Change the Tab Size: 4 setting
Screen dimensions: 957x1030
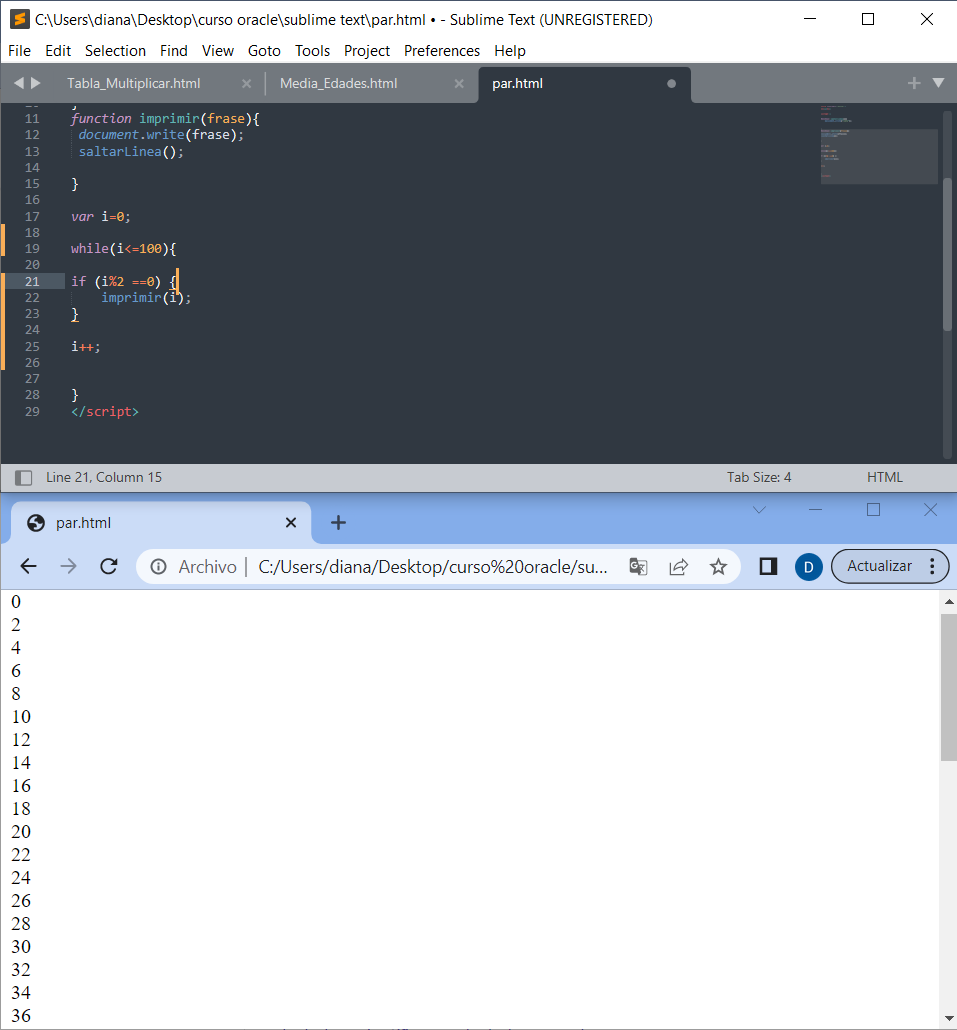point(758,478)
